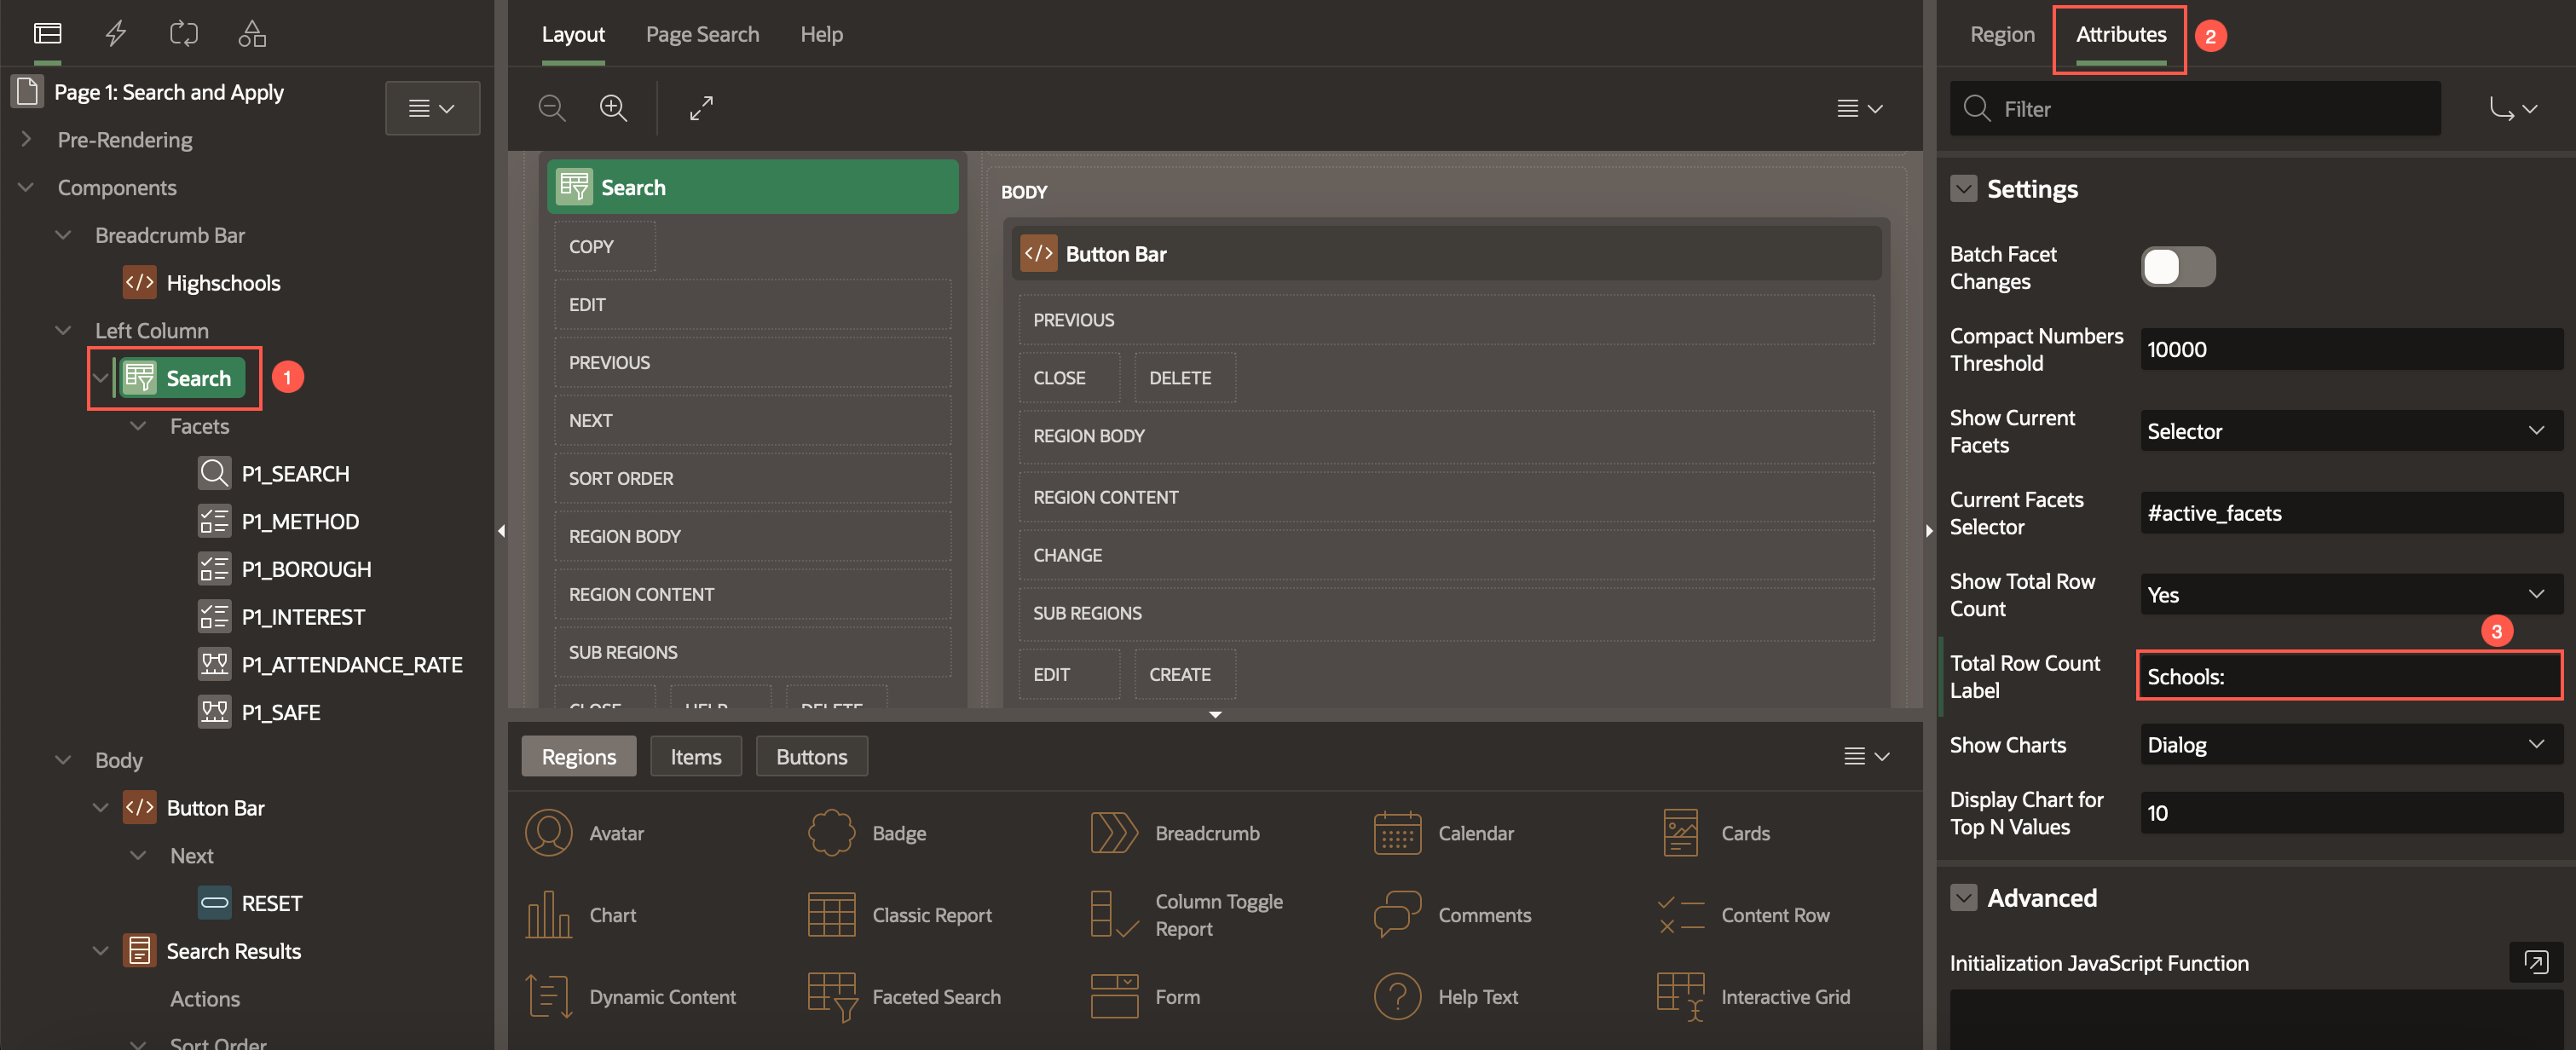Screen dimensions: 2576x1050
Task: Pick the Form region from gallery
Action: coord(1145,997)
